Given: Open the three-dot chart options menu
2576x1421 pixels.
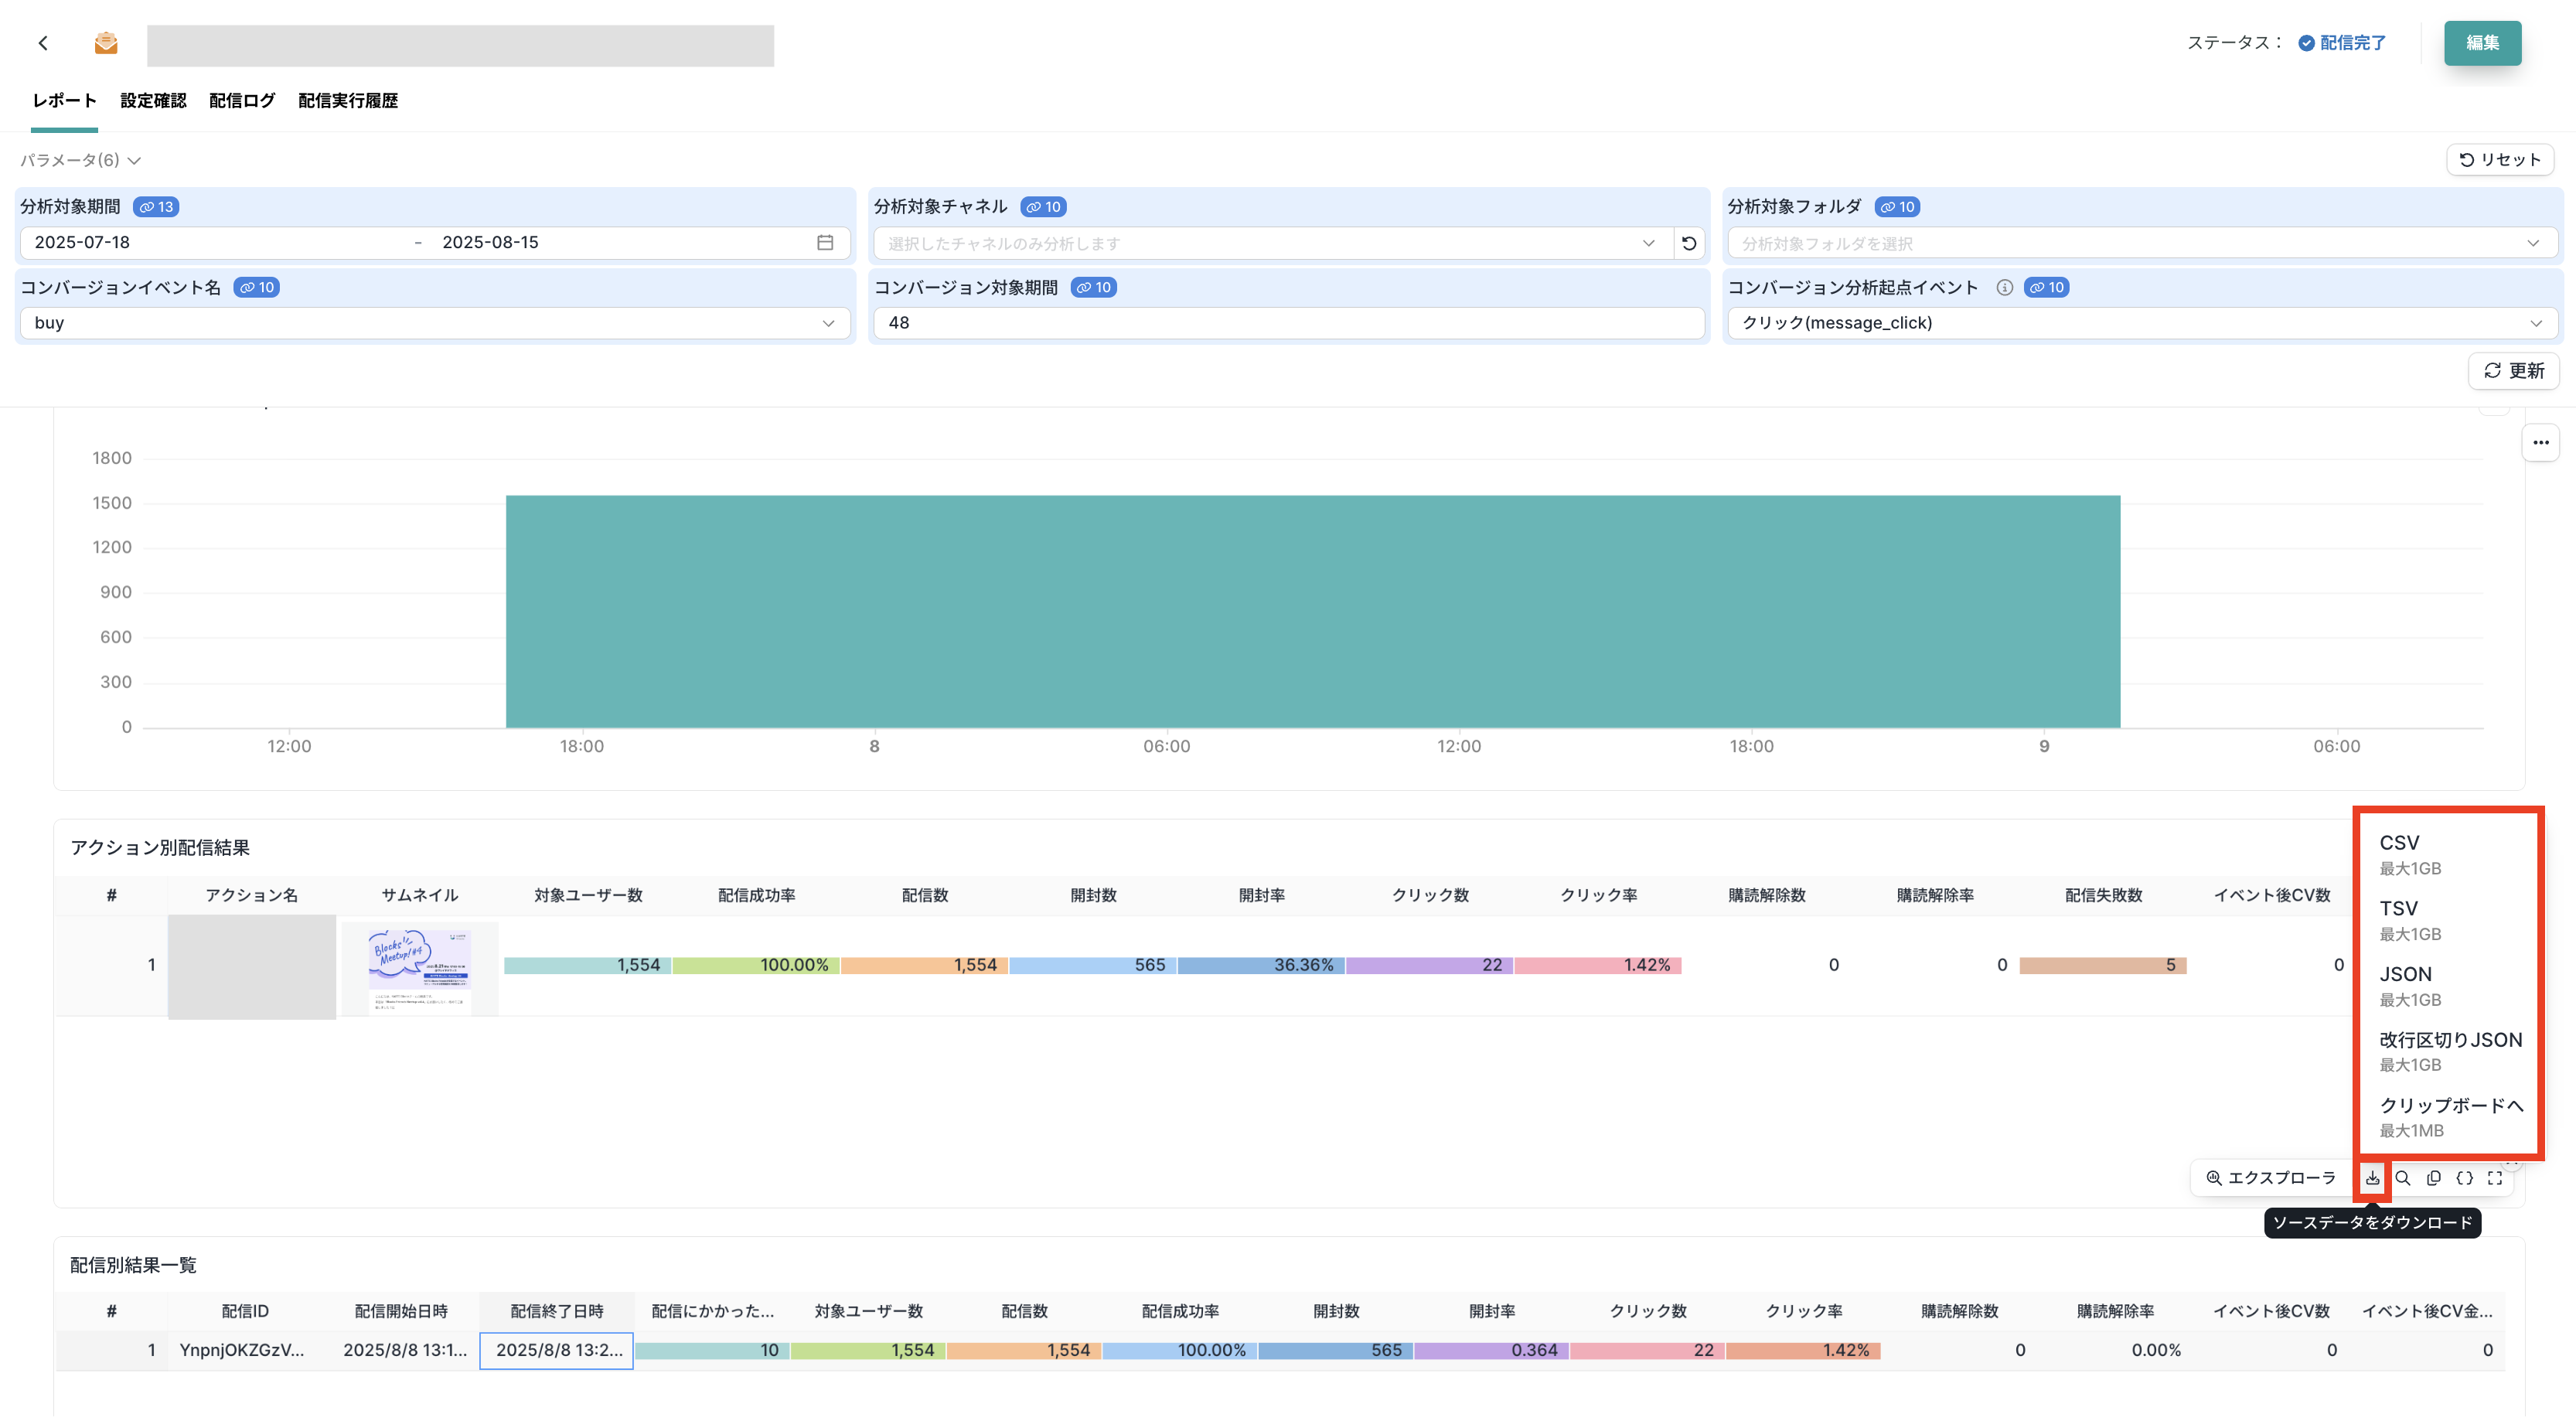Looking at the screenshot, I should tap(2540, 442).
